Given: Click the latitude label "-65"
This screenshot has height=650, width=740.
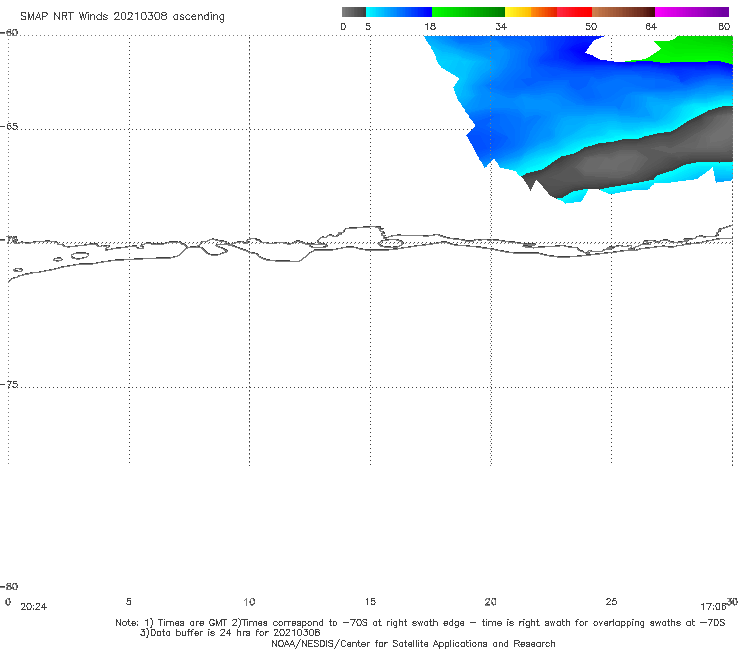Looking at the screenshot, I should pyautogui.click(x=9, y=127).
